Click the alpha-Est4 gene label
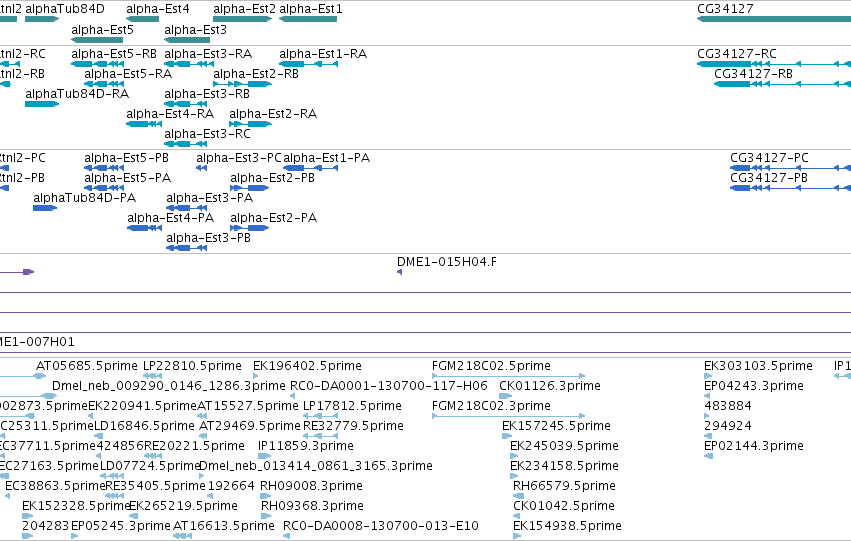 [158, 9]
